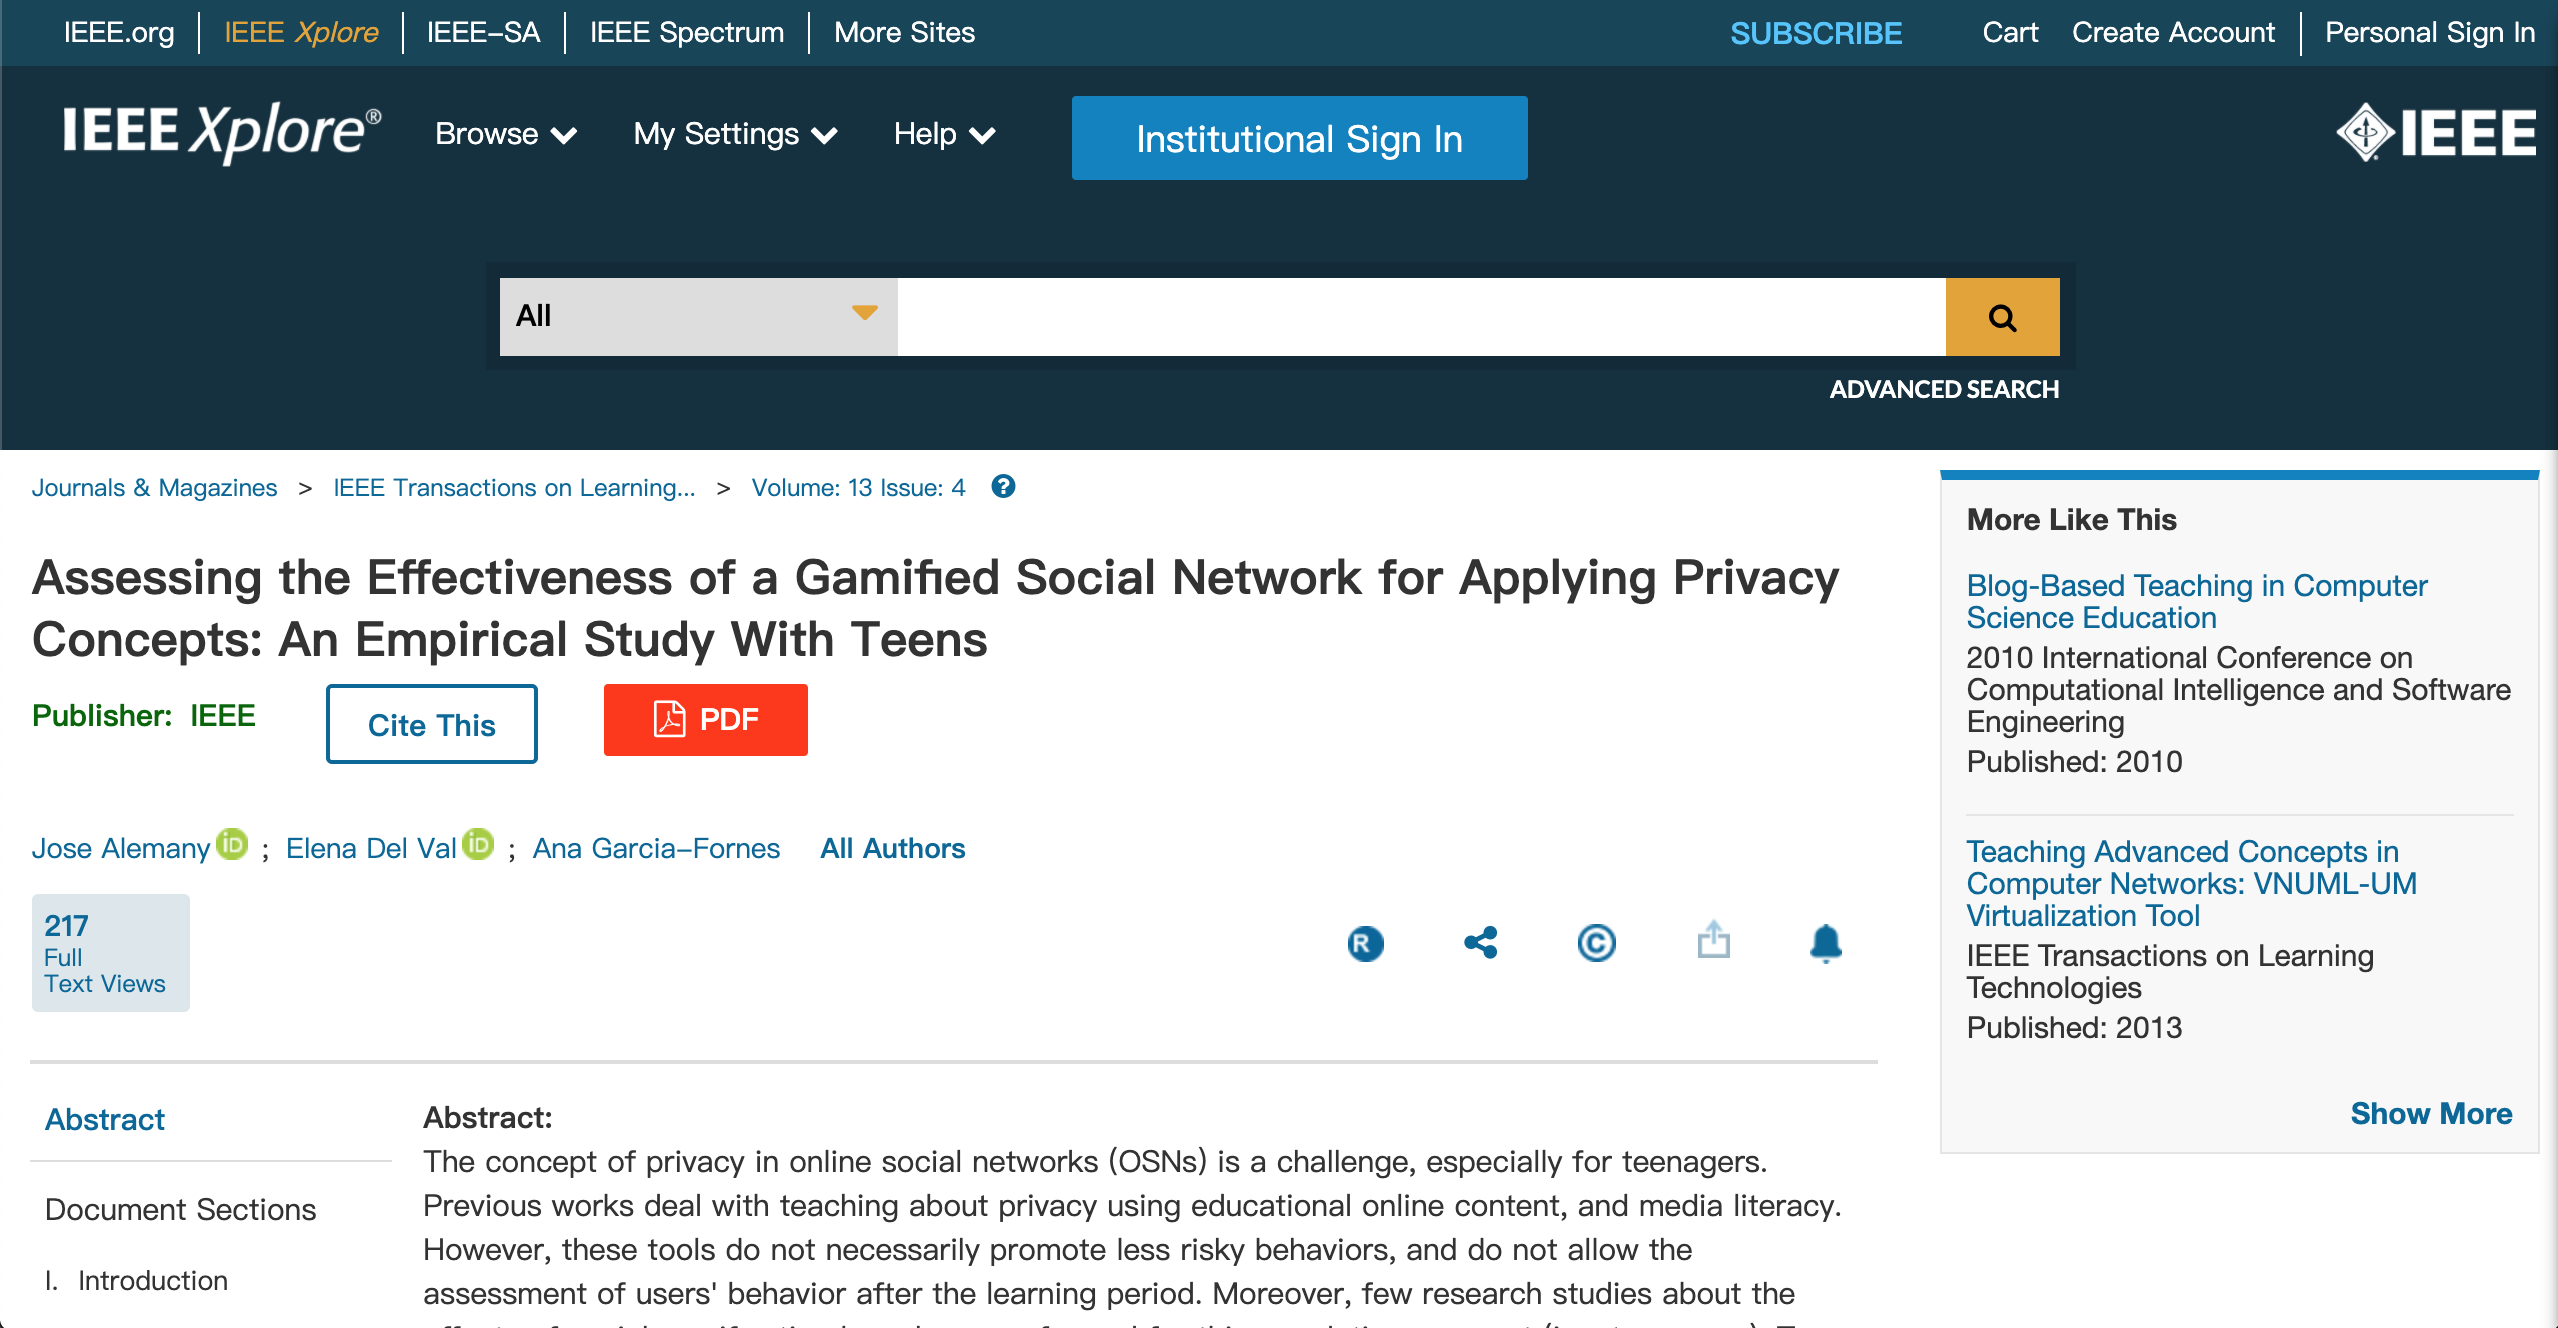Expand the My Settings menu

click(x=735, y=134)
